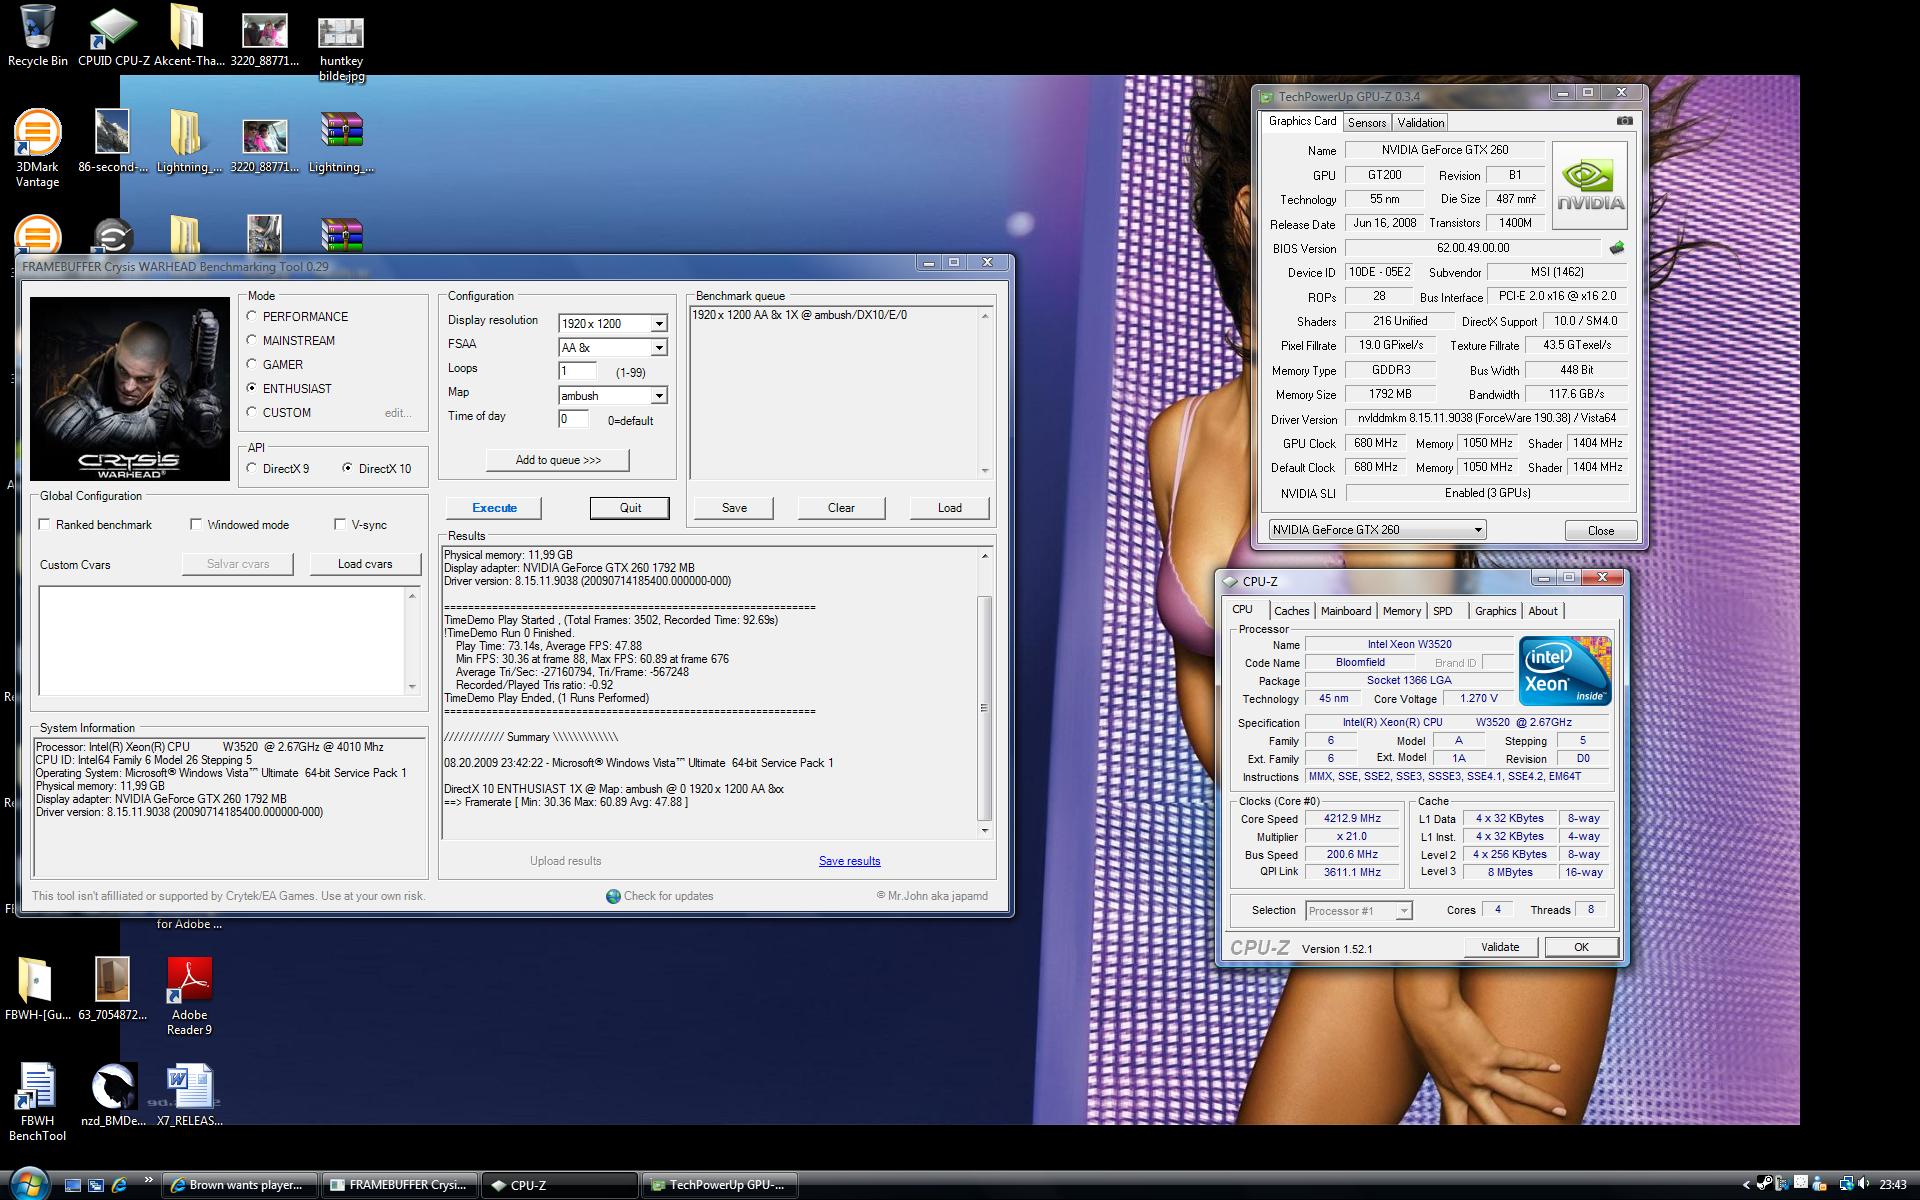Screen dimensions: 1920x1200
Task: Select MAINSTREAM mode radio button
Action: pyautogui.click(x=252, y=340)
